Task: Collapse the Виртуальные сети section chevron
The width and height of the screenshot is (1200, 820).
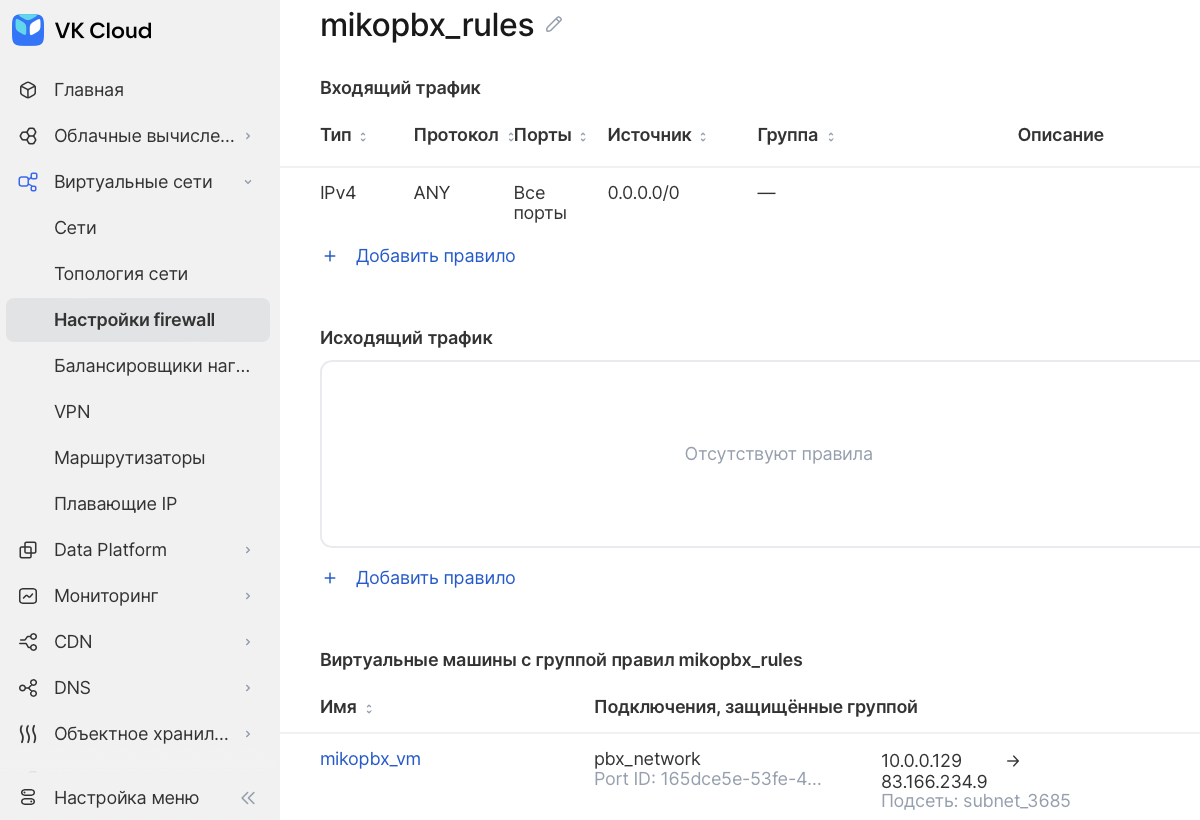Action: point(248,182)
